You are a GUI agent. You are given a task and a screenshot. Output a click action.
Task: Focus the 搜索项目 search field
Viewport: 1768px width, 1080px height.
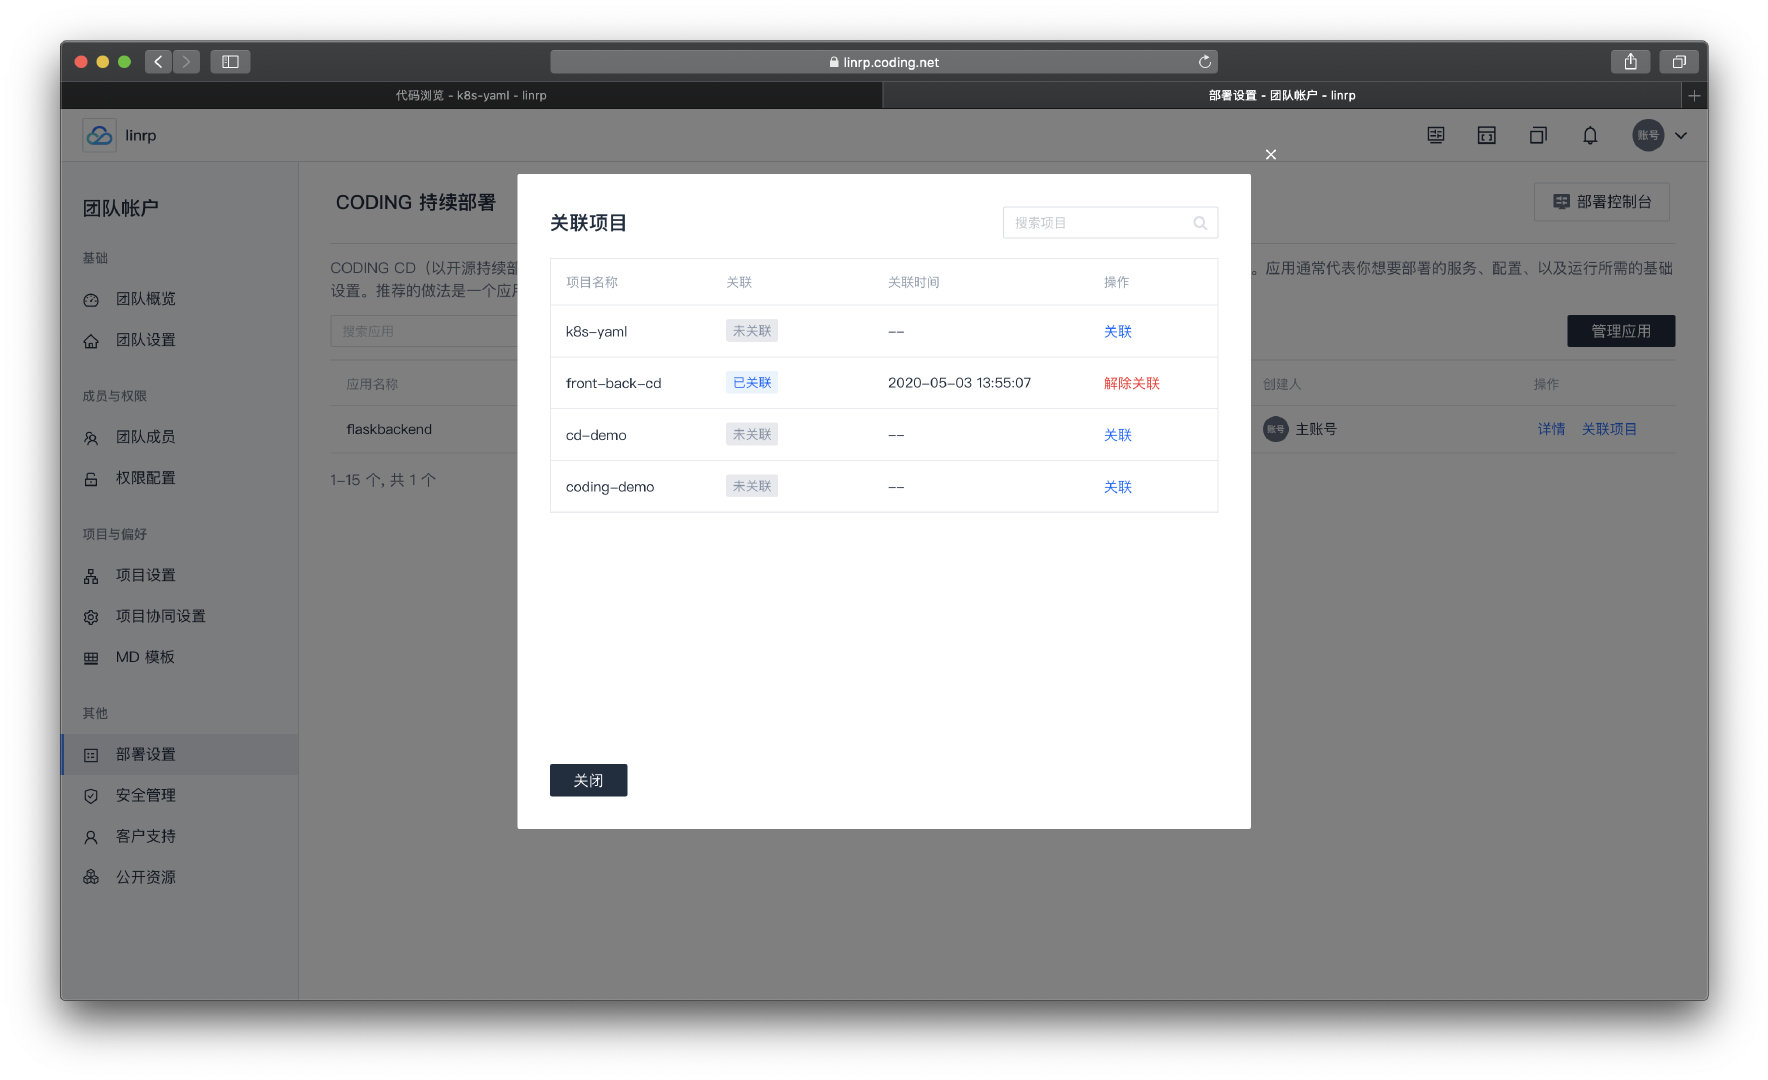tap(1110, 223)
